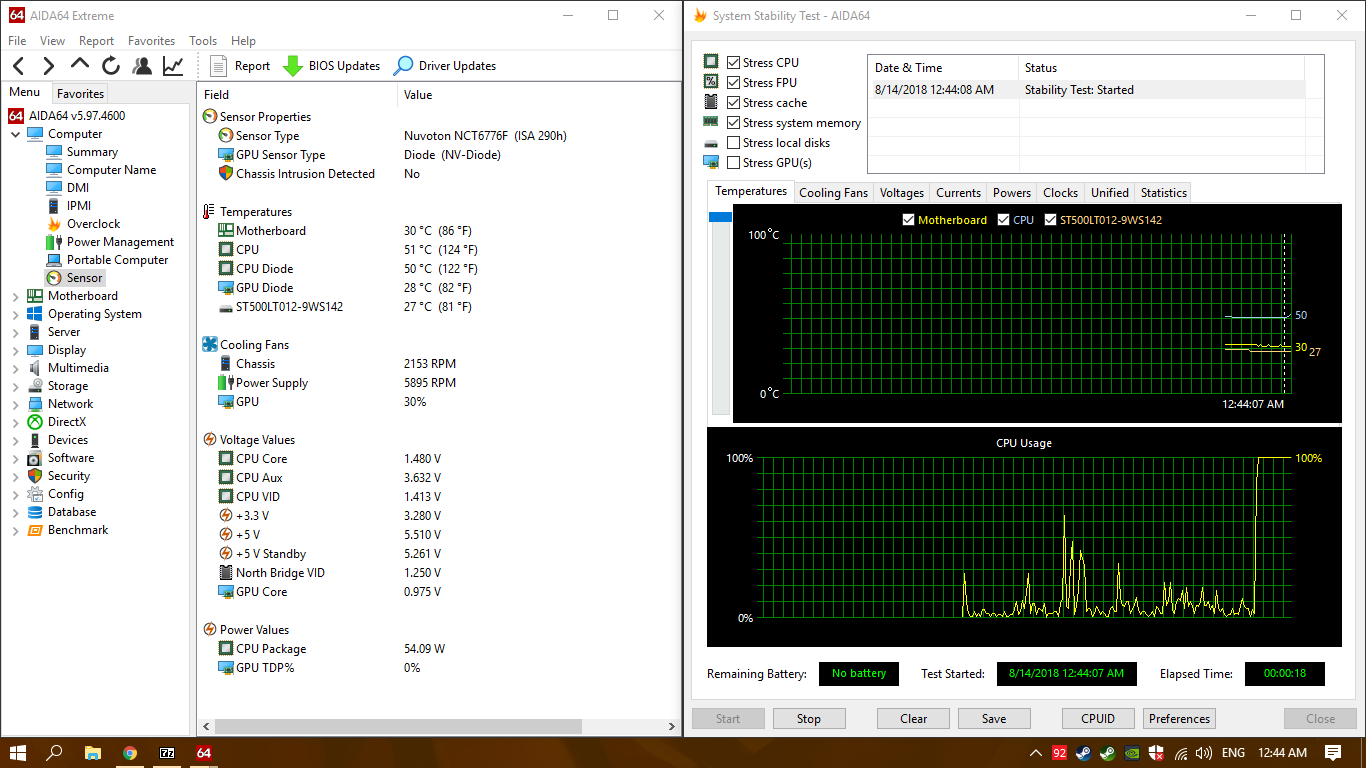Open Driver Updates magnifier icon
The width and height of the screenshot is (1366, 768).
pos(403,66)
